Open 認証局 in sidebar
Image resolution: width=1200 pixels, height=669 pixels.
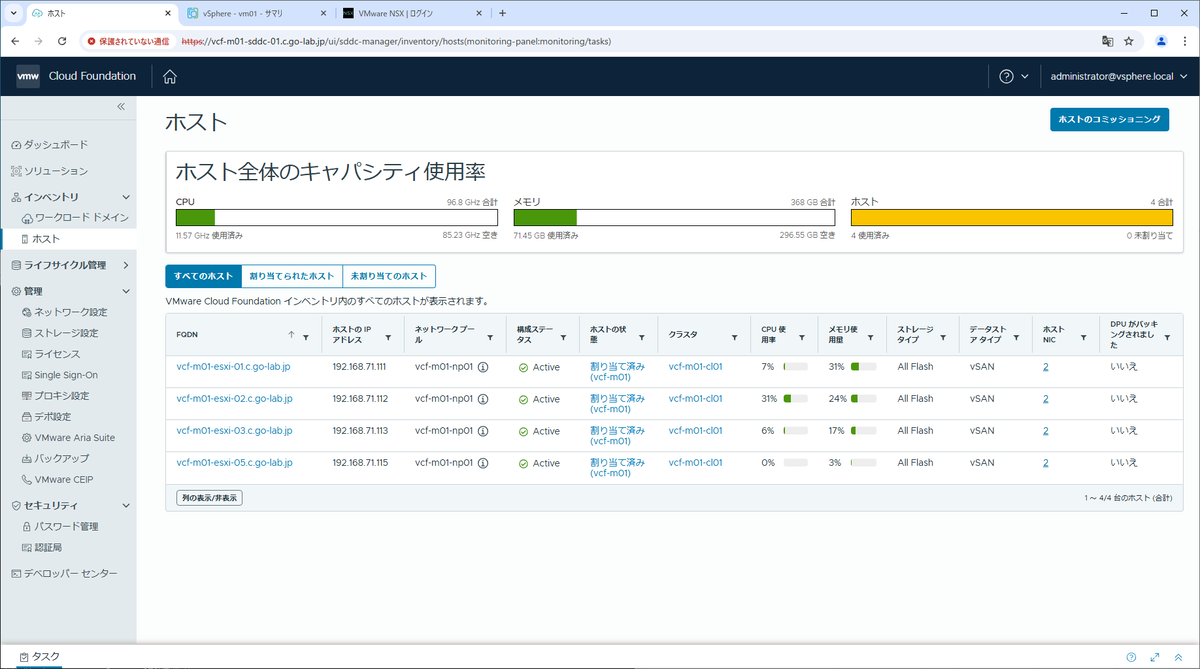click(x=42, y=547)
